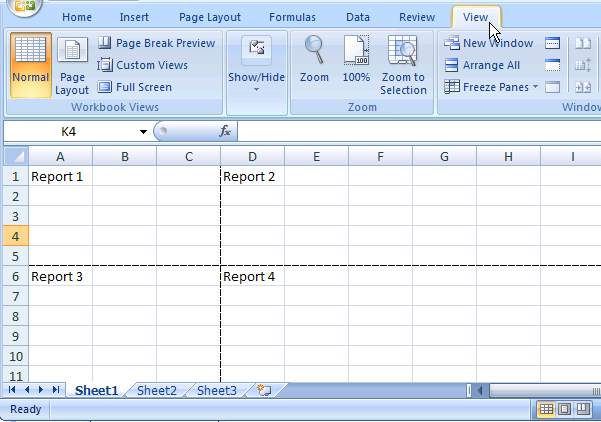The image size is (601, 422).
Task: Select cell containing Report 2
Action: [252, 176]
